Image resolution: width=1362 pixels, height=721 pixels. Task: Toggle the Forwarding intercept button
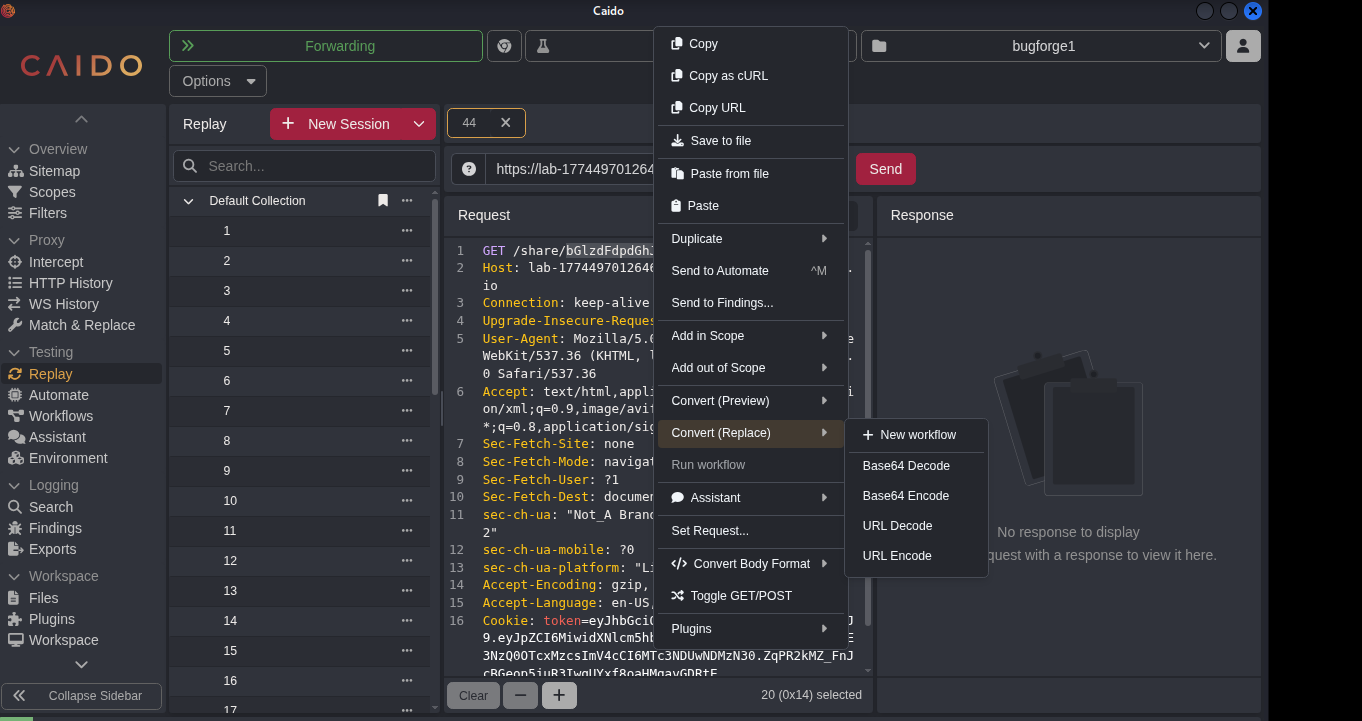[326, 46]
